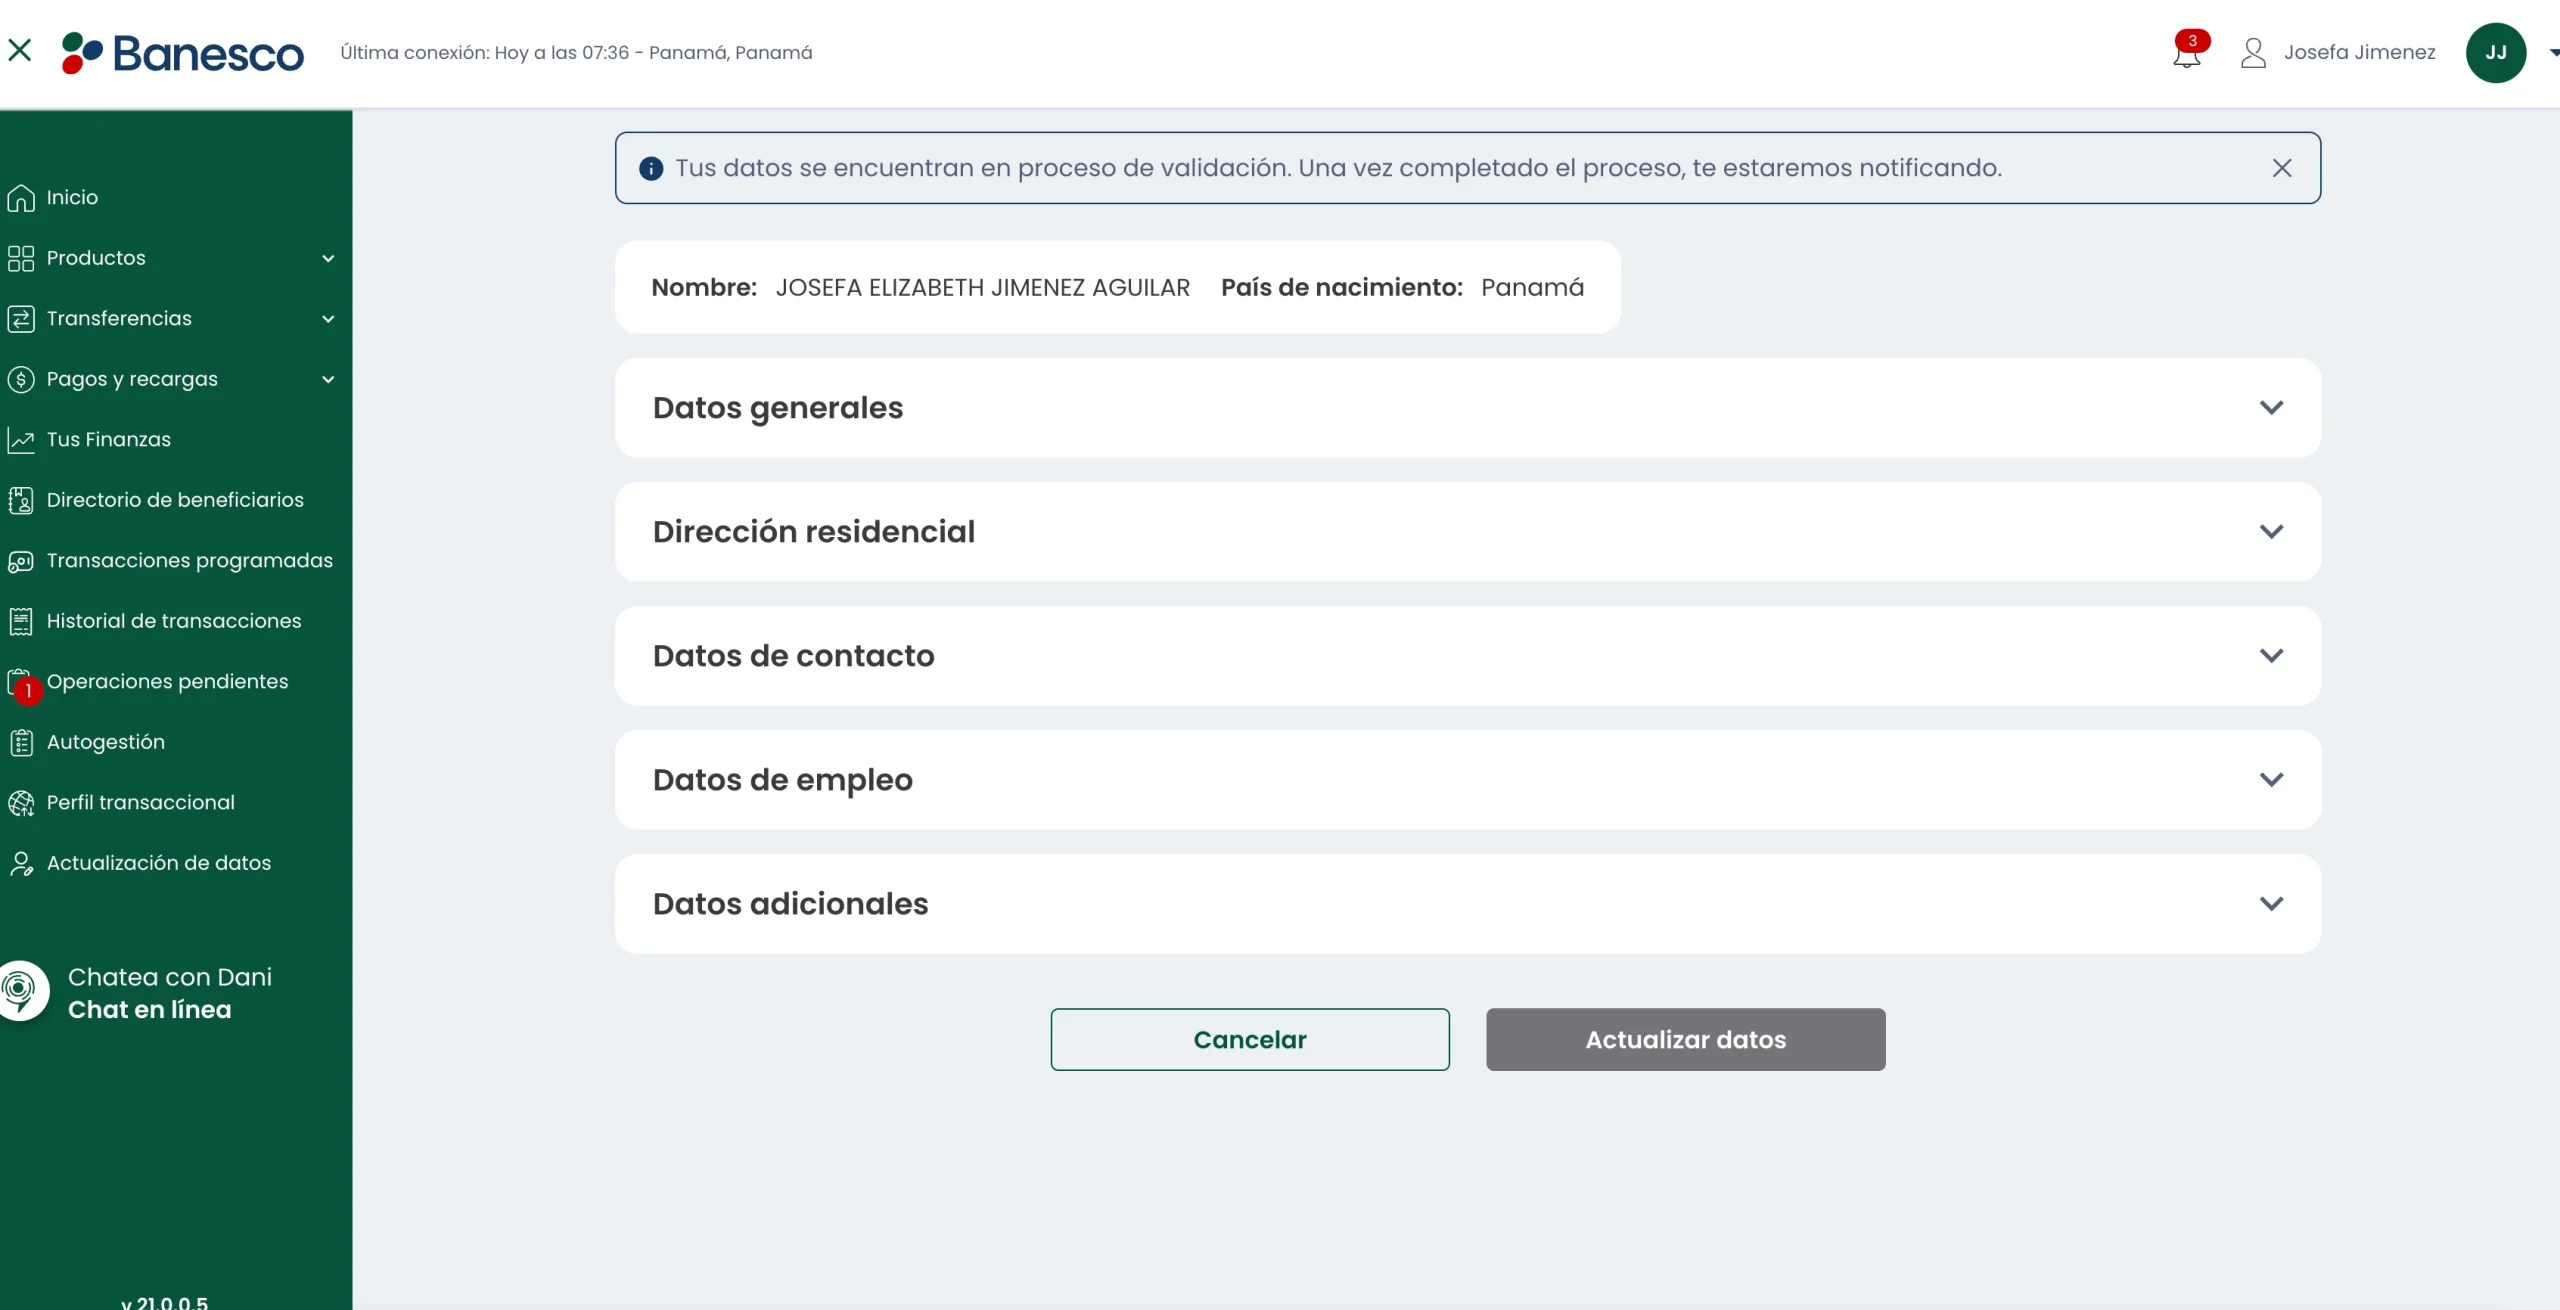Click the Última conexión text in header
The image size is (2560, 1310).
pyautogui.click(x=576, y=52)
